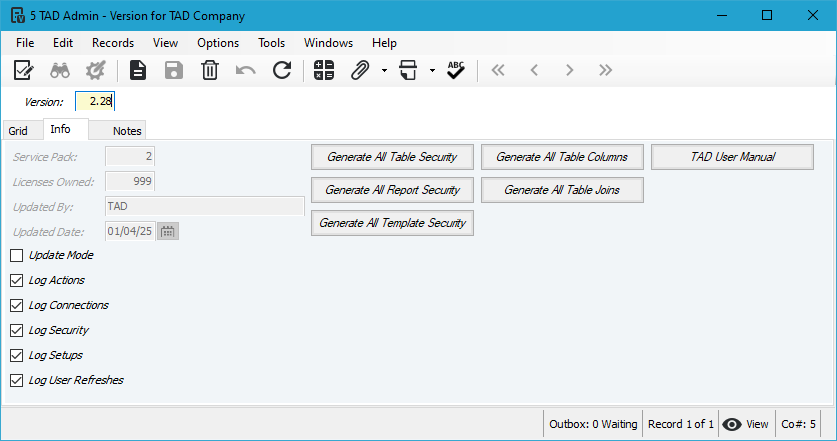Image resolution: width=837 pixels, height=441 pixels.
Task: Click the Record 1 of 1 status text
Action: (681, 424)
